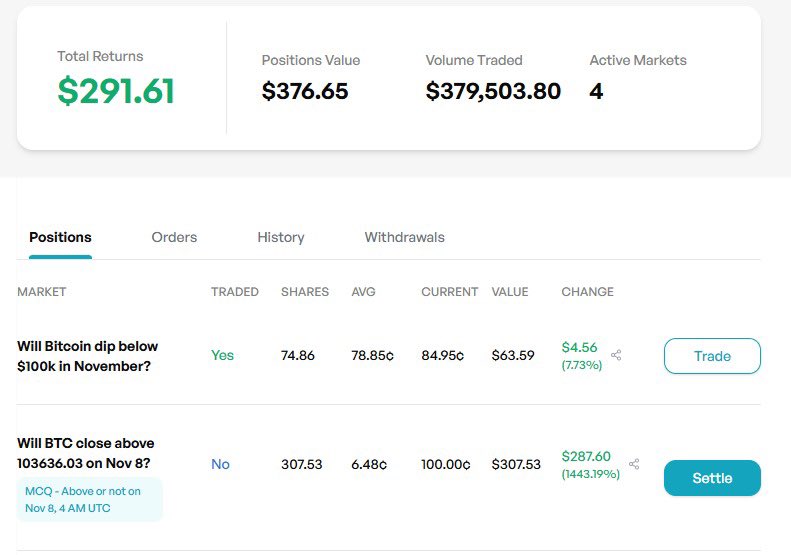The width and height of the screenshot is (791, 555).
Task: Select the Positions Value label
Action: 311,60
